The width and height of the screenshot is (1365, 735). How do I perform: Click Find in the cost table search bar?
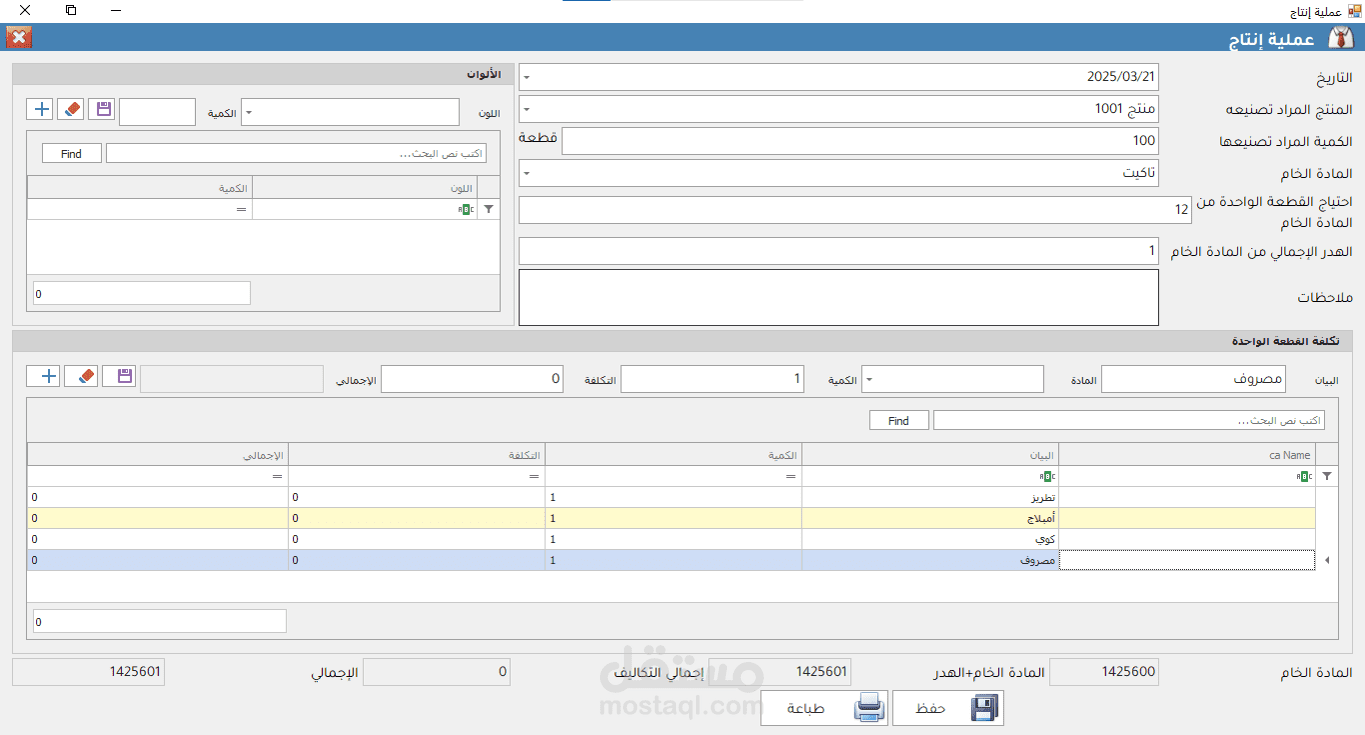tap(898, 421)
